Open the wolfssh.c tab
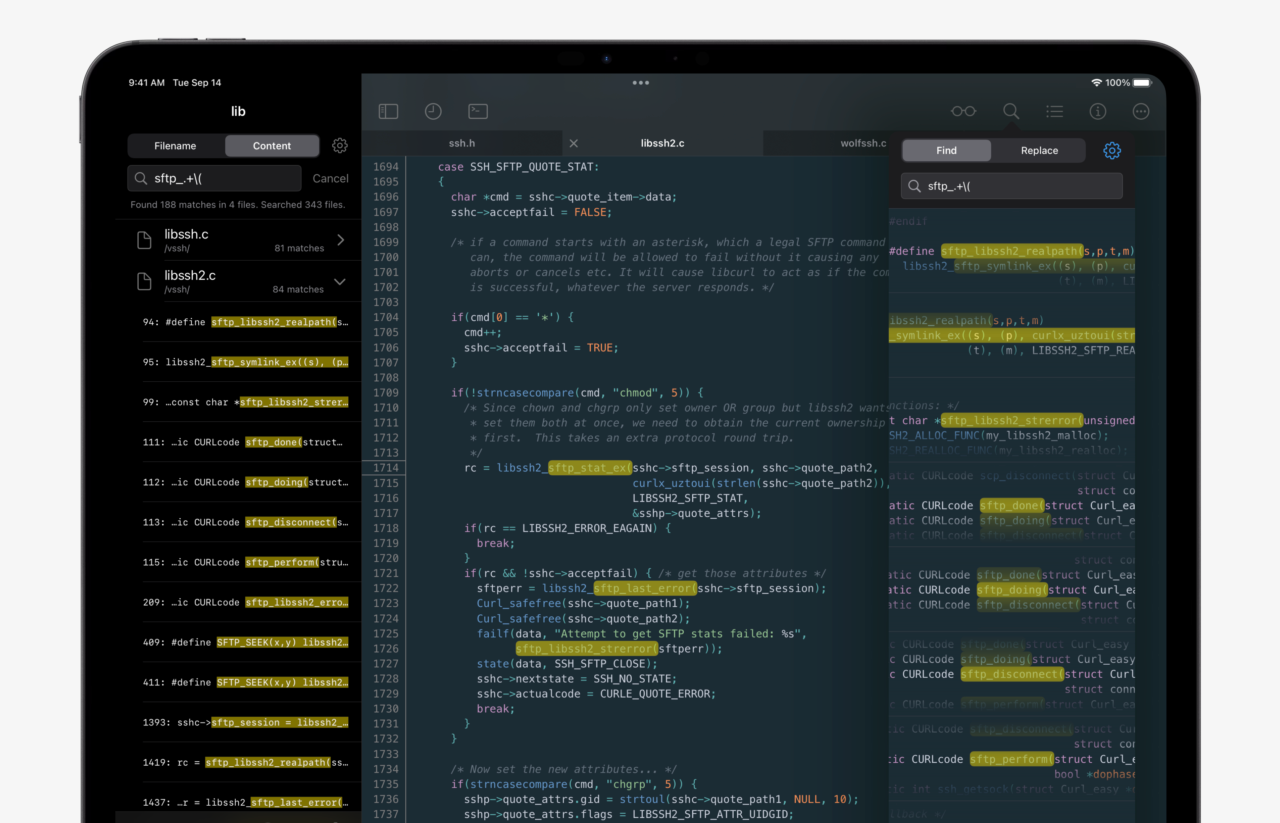This screenshot has width=1280, height=823. click(863, 142)
